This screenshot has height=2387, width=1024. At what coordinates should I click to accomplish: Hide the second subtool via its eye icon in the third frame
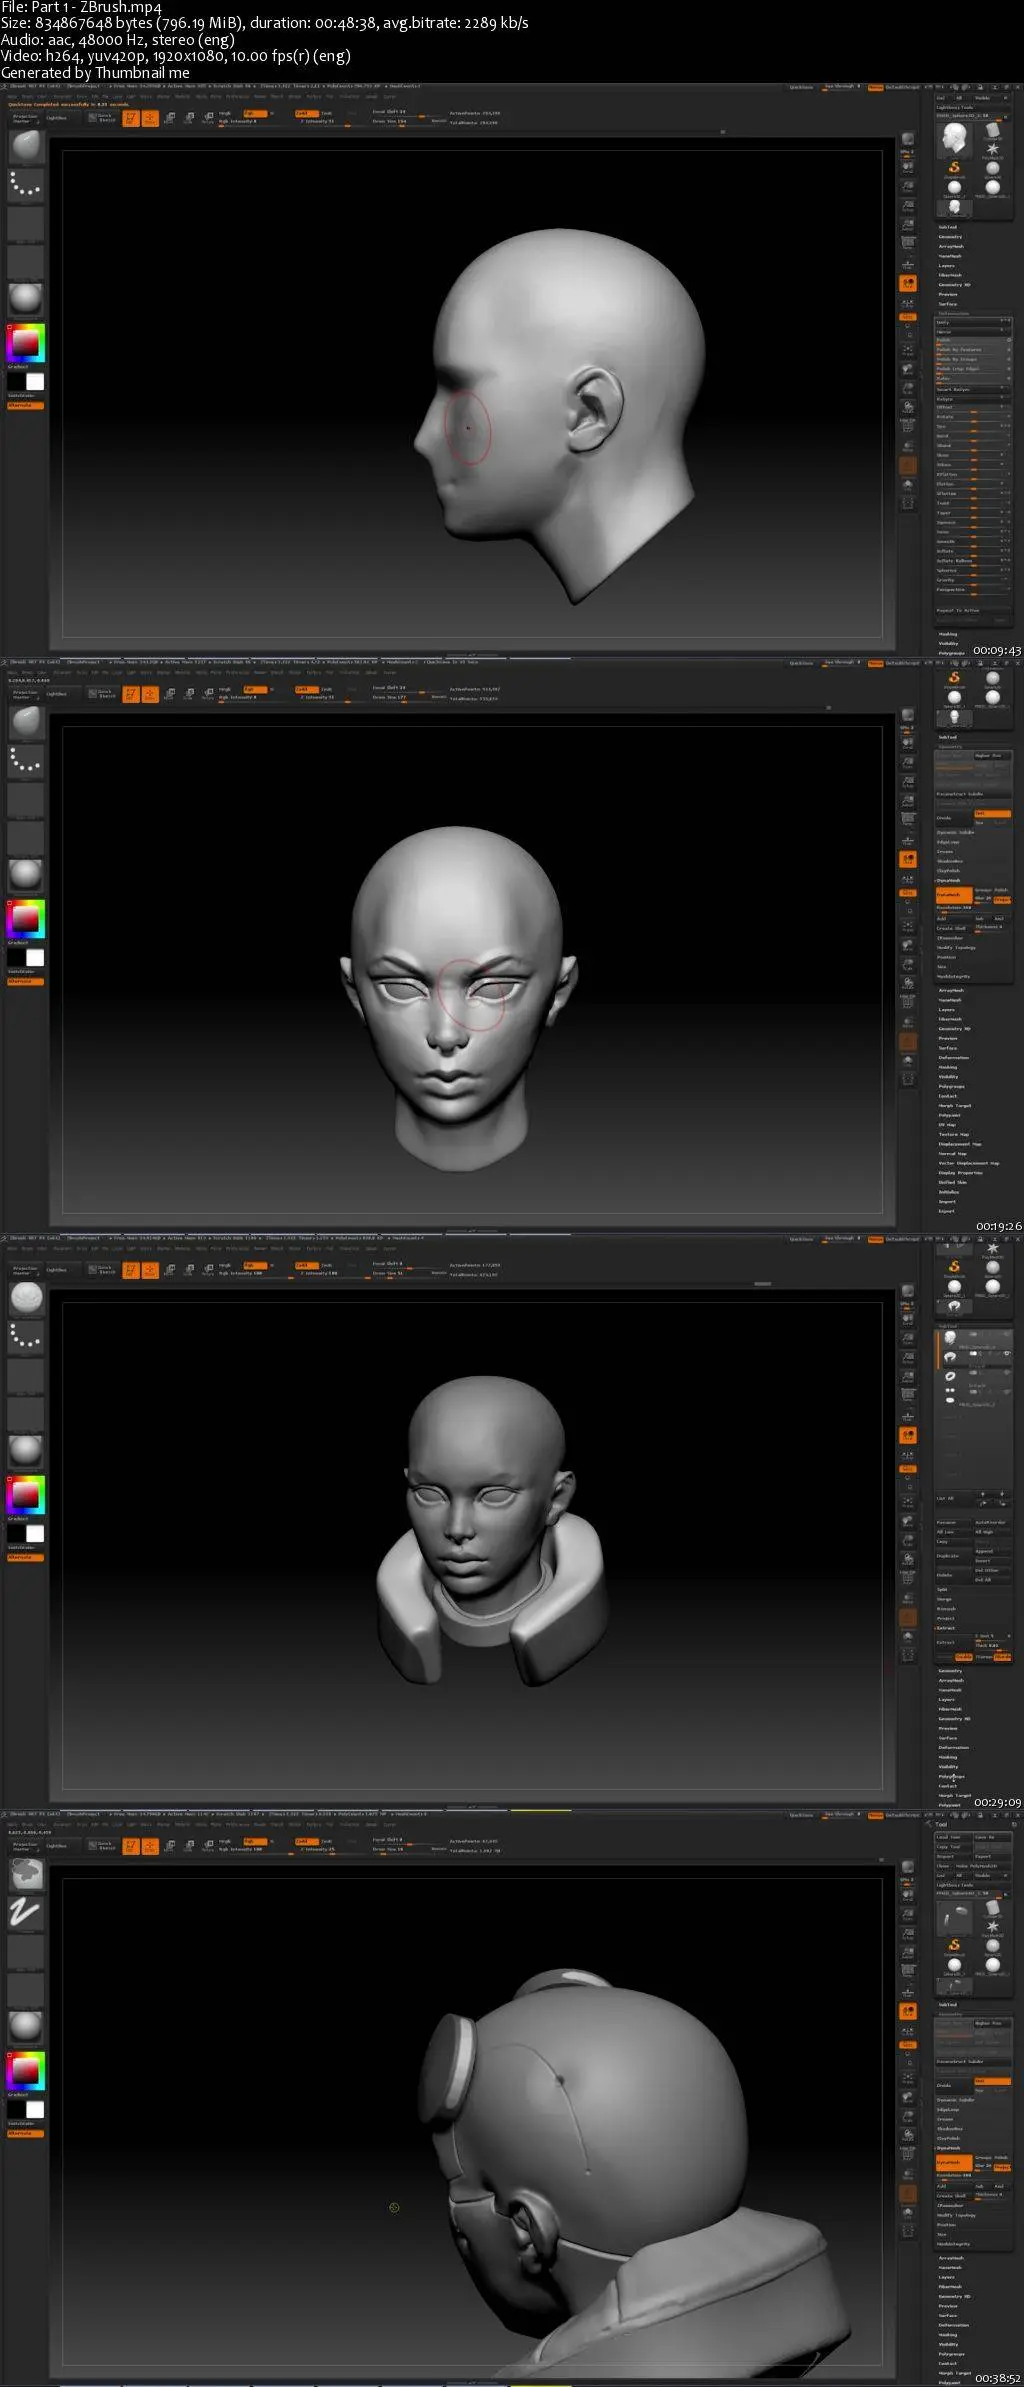[x=1006, y=1354]
